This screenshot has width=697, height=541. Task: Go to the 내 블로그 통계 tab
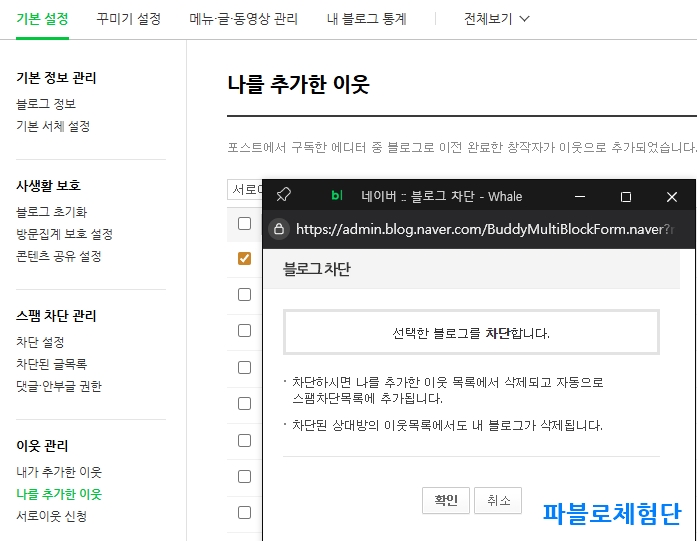click(x=367, y=19)
